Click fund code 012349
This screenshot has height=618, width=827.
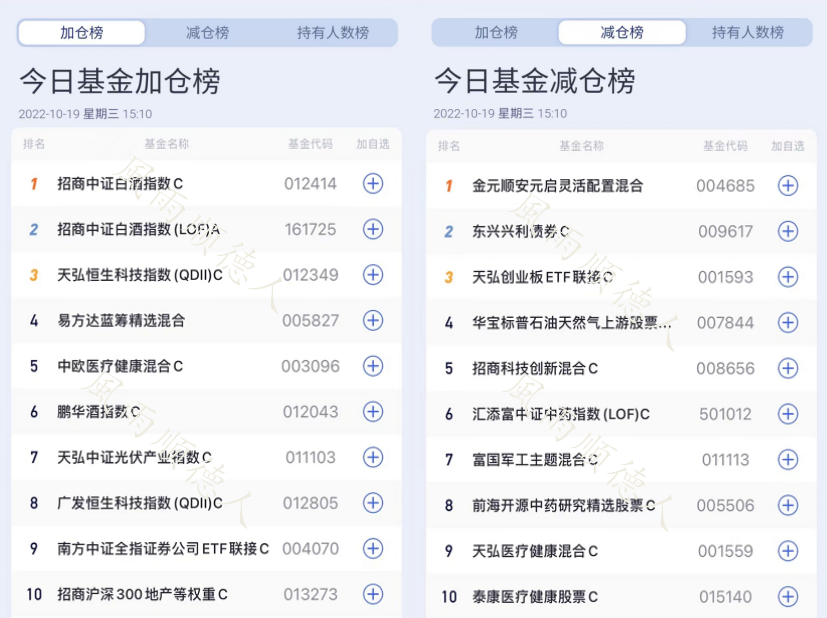point(311,275)
